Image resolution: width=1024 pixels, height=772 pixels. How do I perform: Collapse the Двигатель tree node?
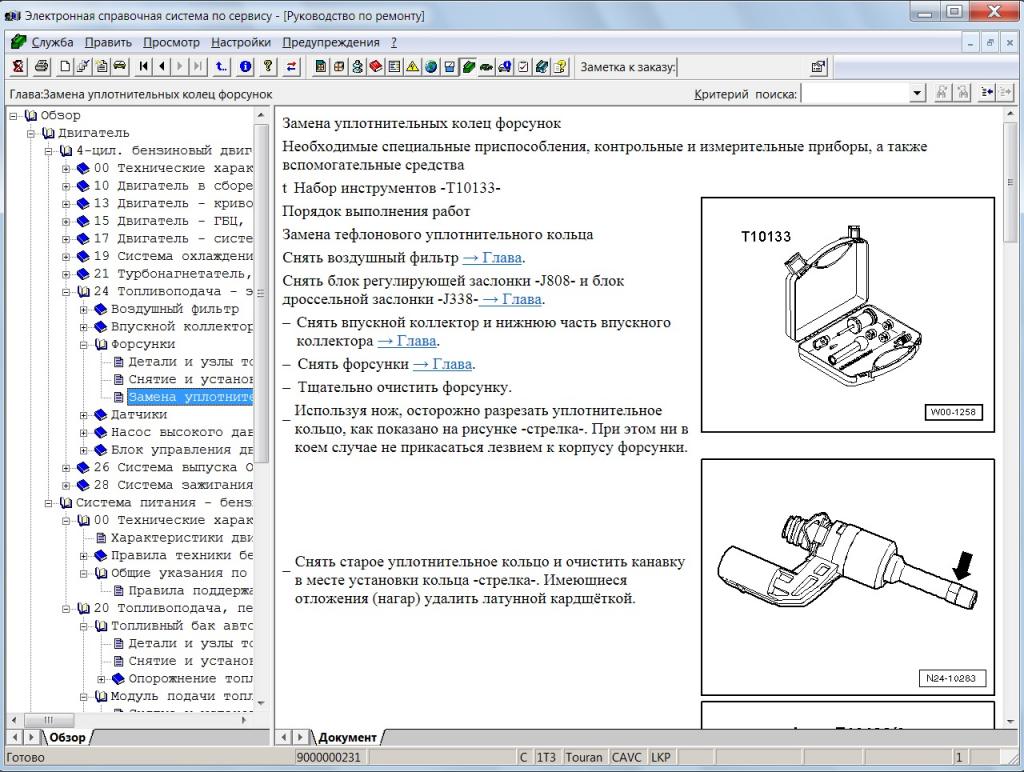pyautogui.click(x=31, y=134)
